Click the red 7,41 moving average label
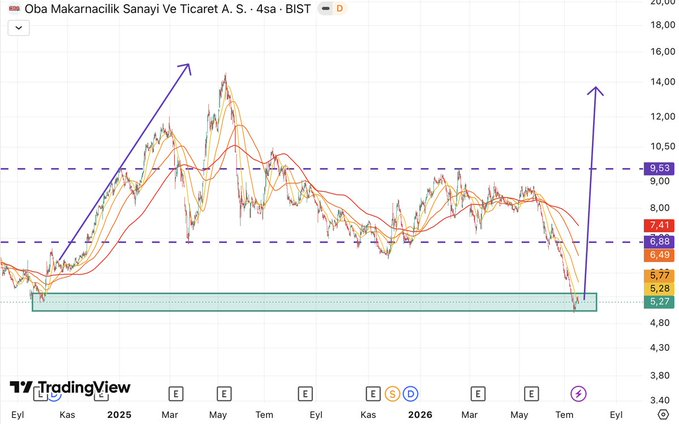The width and height of the screenshot is (679, 424). click(659, 225)
